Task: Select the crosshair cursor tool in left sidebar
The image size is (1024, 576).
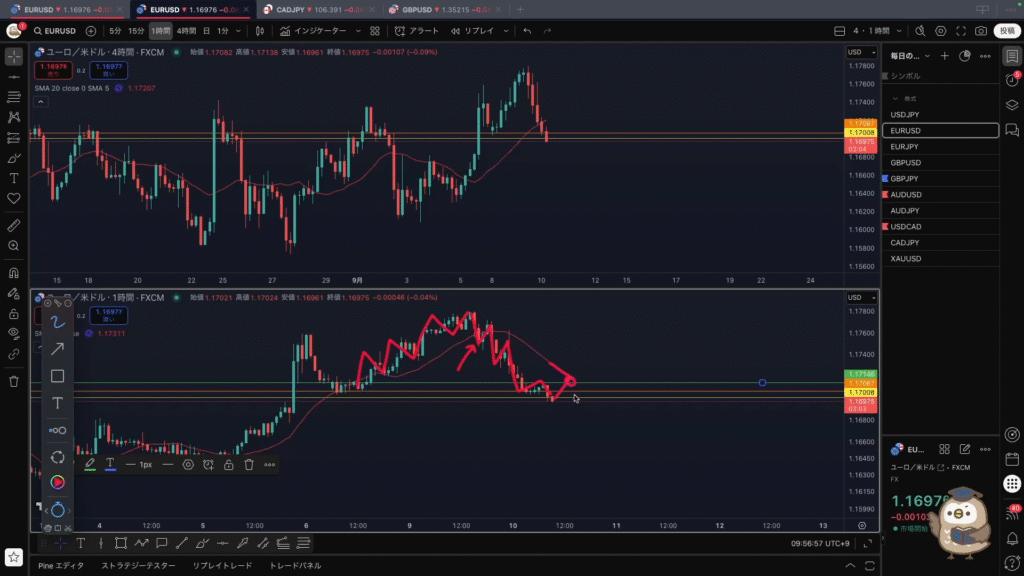Action: click(x=14, y=57)
